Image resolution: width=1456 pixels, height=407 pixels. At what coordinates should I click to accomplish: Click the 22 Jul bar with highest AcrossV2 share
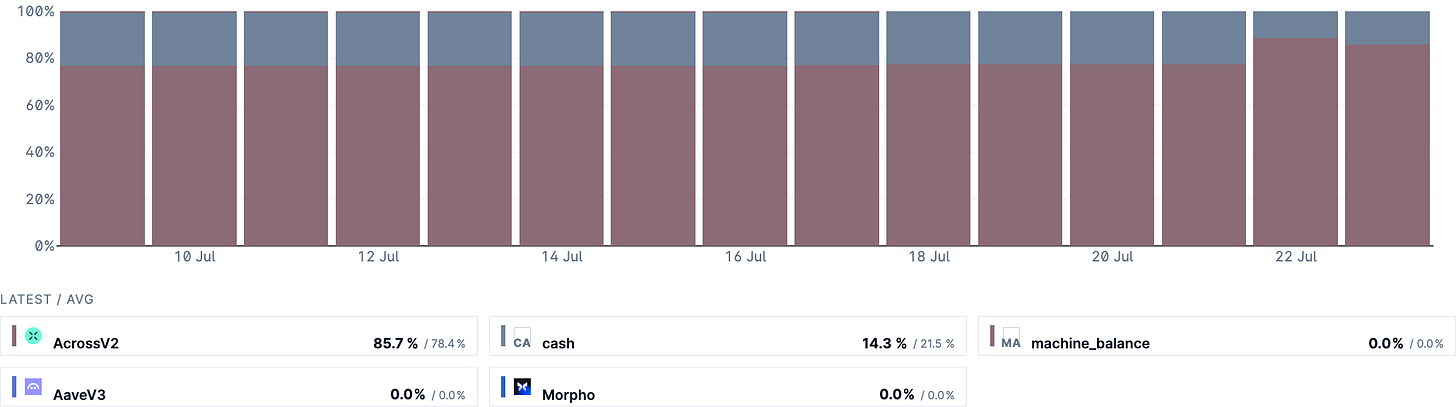(1295, 128)
